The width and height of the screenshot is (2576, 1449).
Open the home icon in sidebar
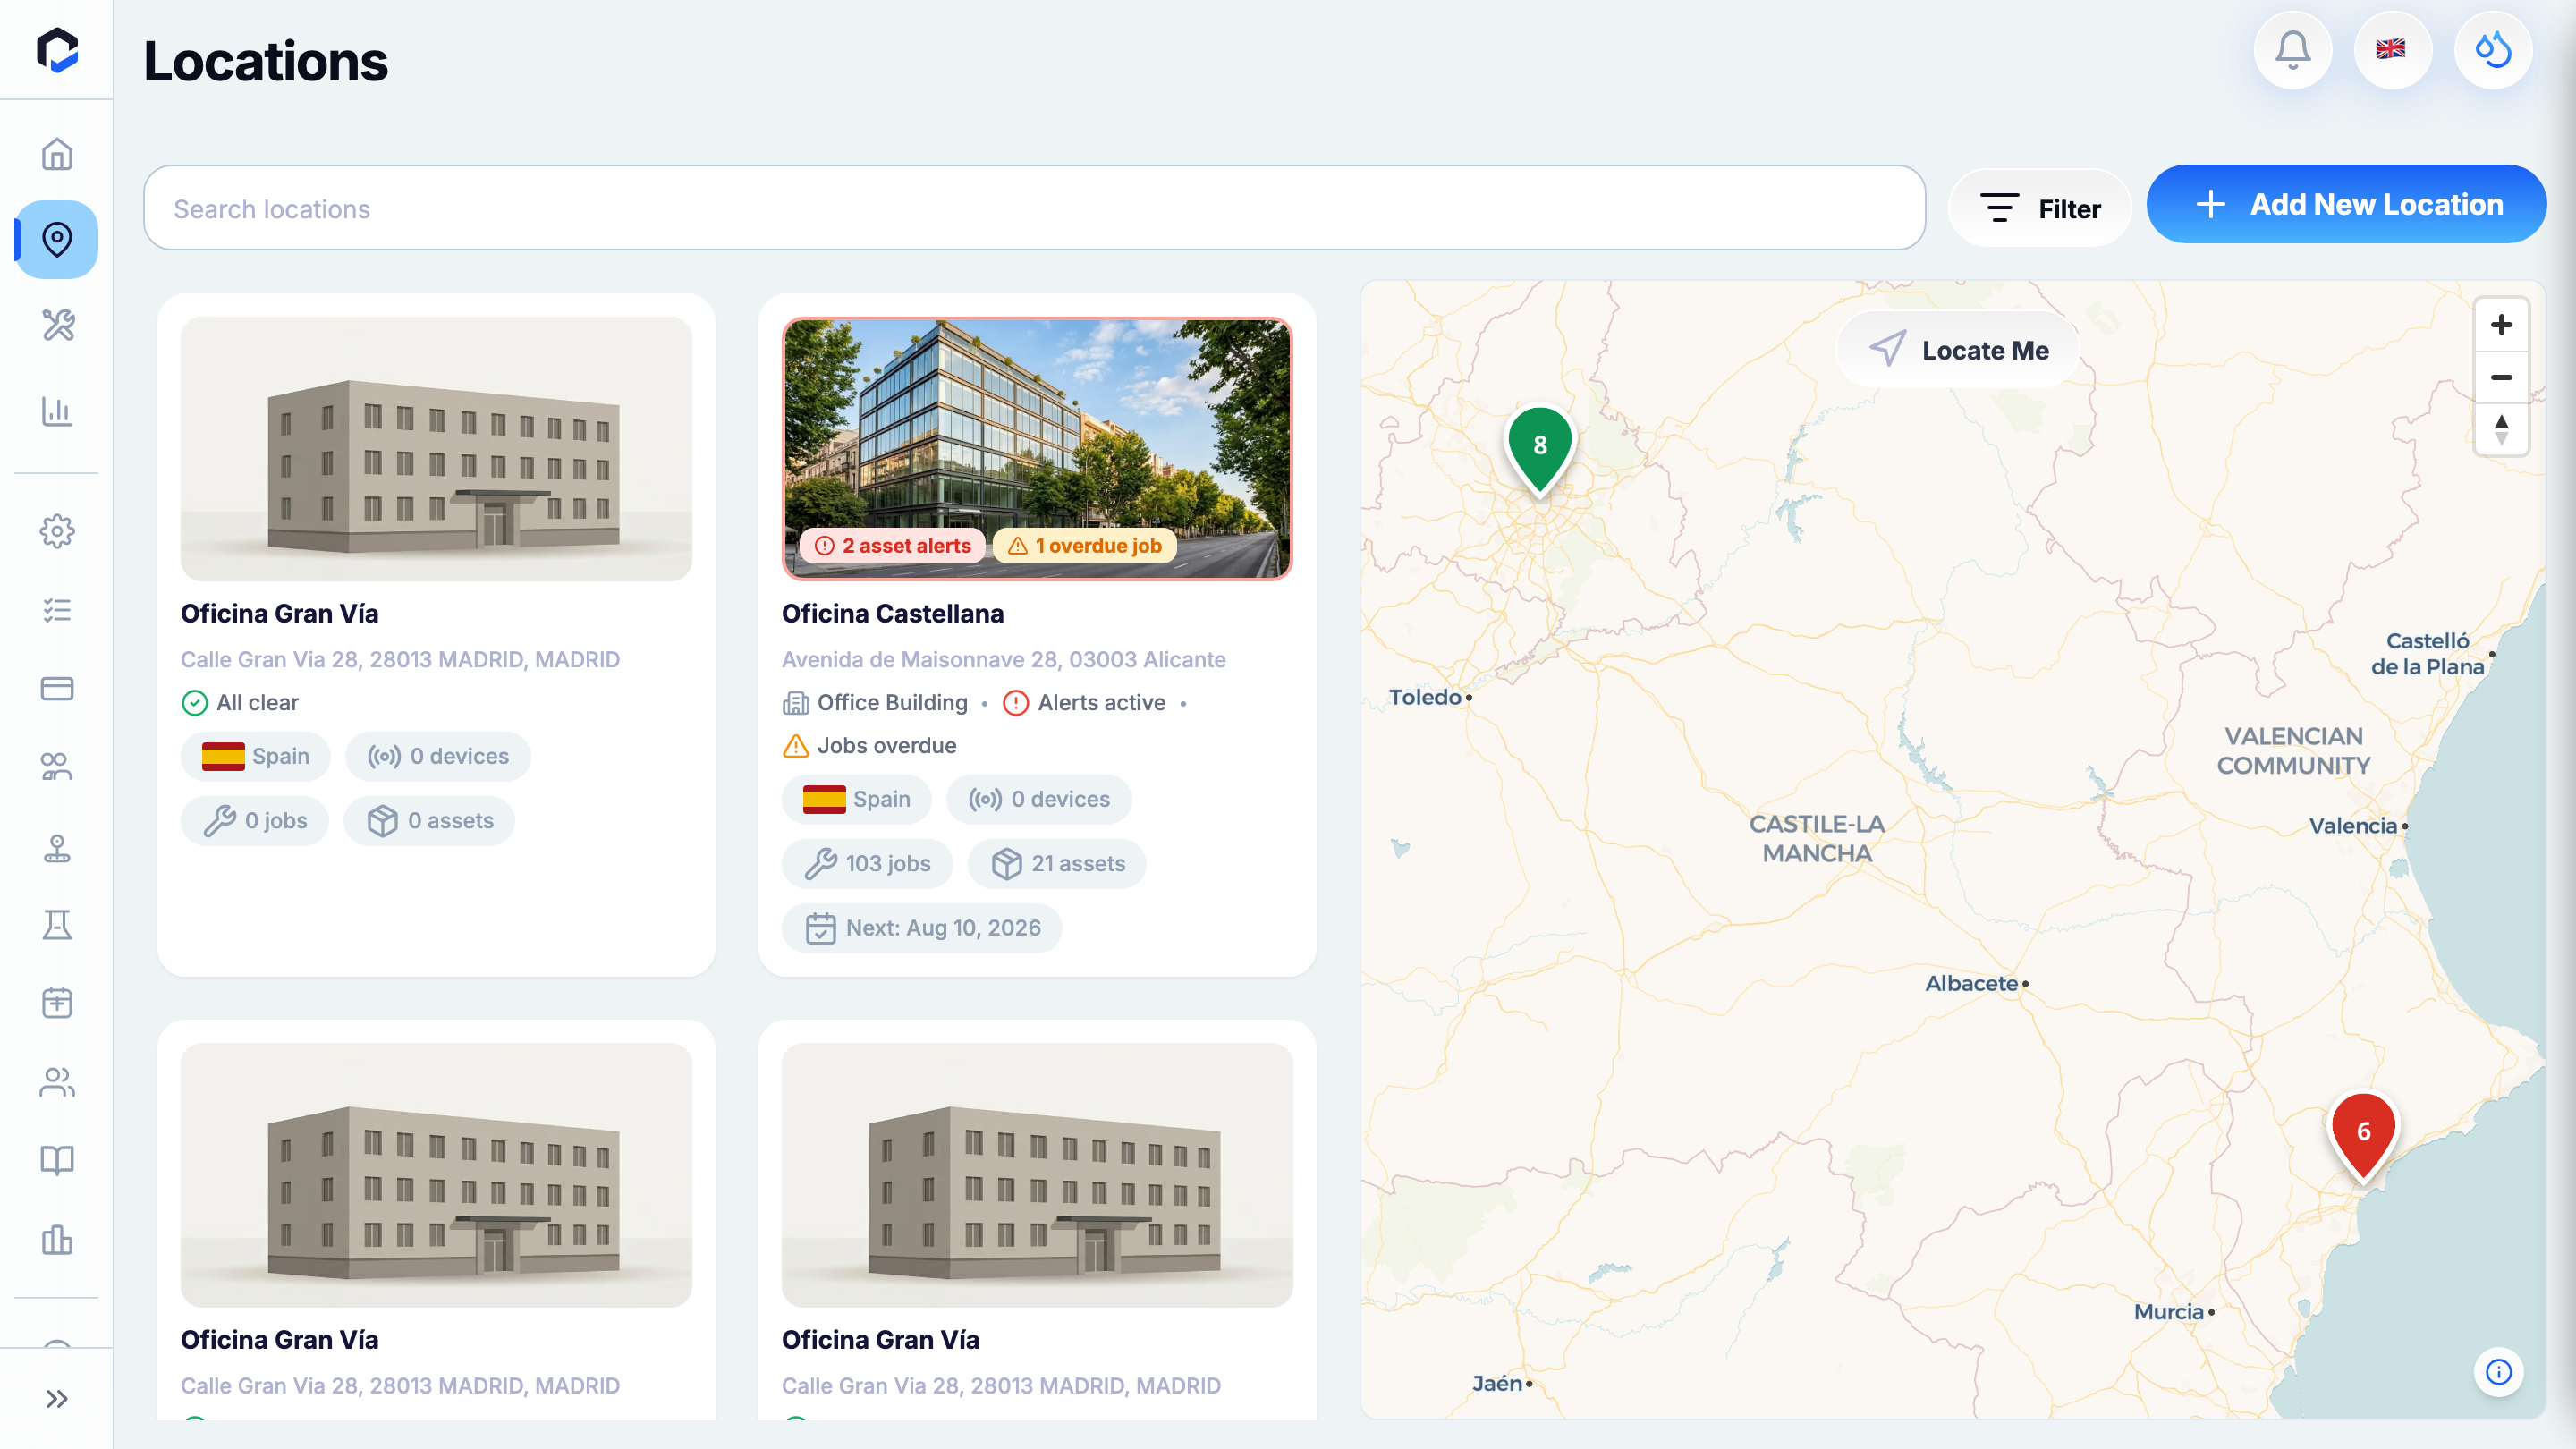[x=57, y=154]
